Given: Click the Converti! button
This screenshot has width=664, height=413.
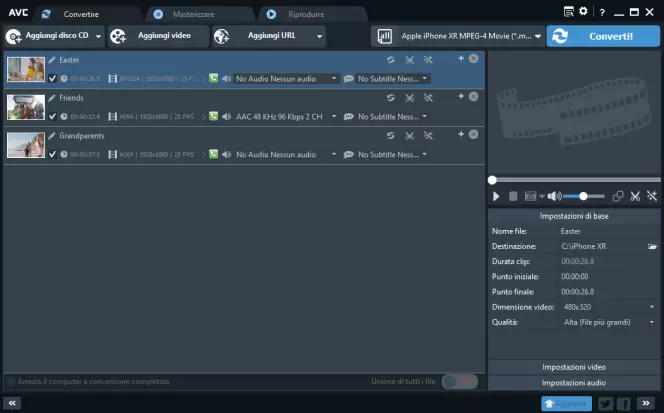Looking at the screenshot, I should [603, 36].
